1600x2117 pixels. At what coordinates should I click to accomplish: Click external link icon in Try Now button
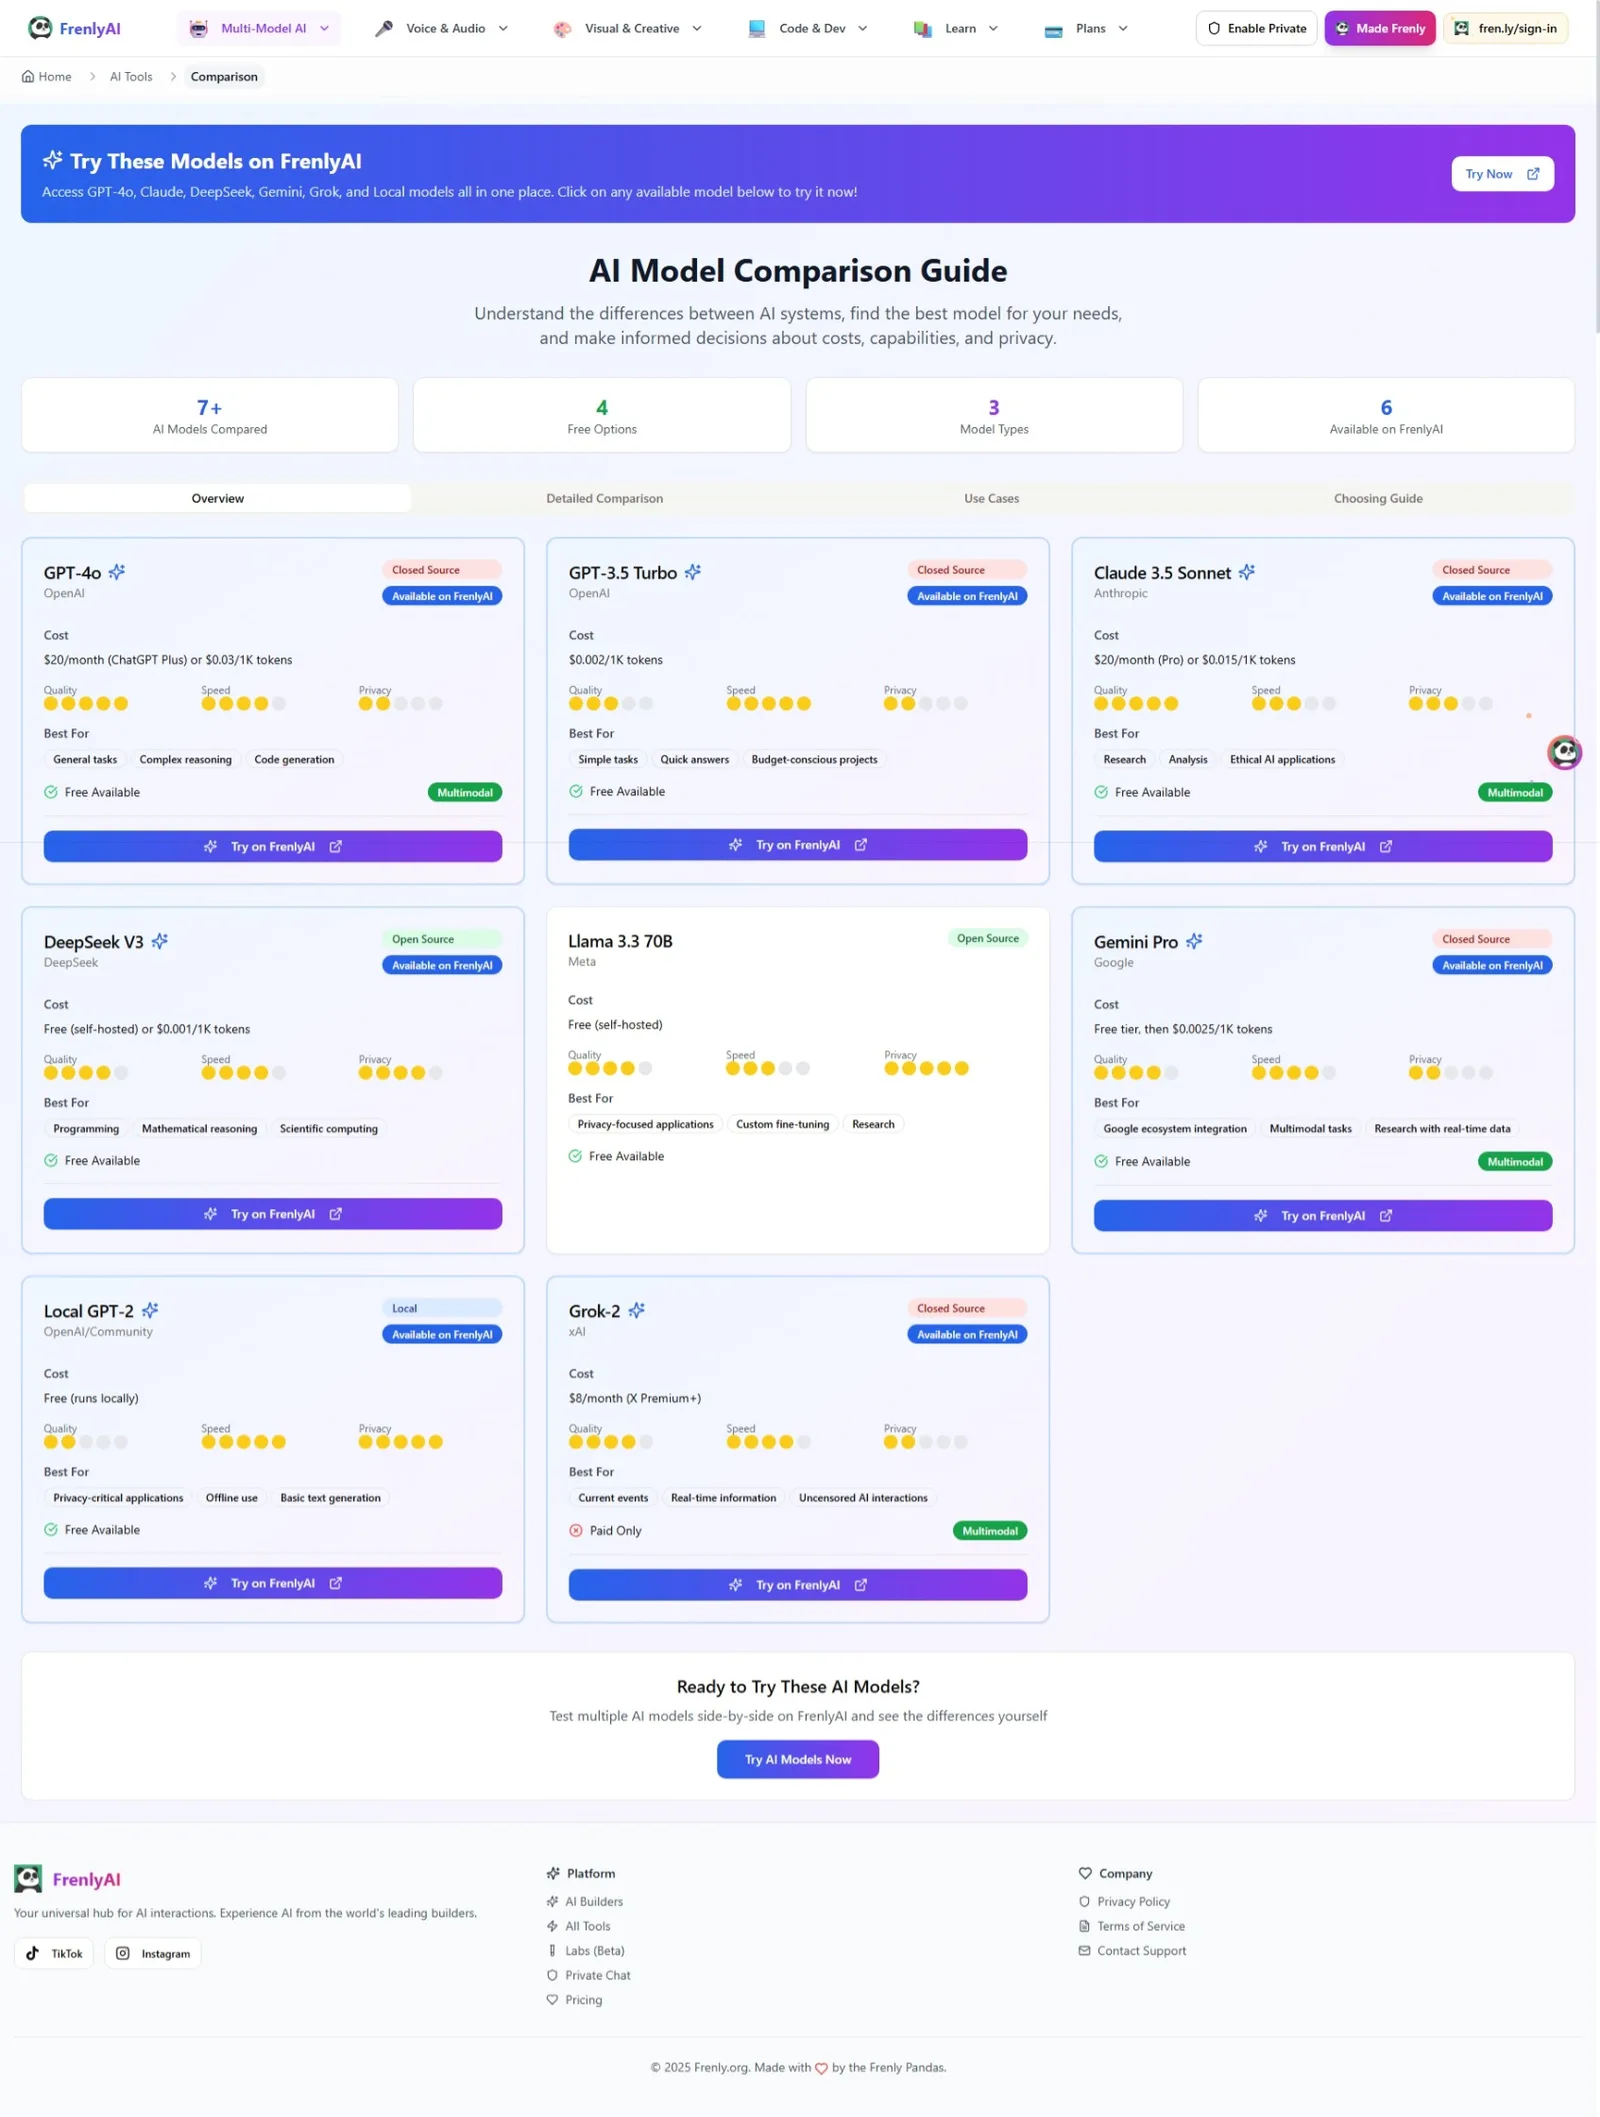(1533, 174)
